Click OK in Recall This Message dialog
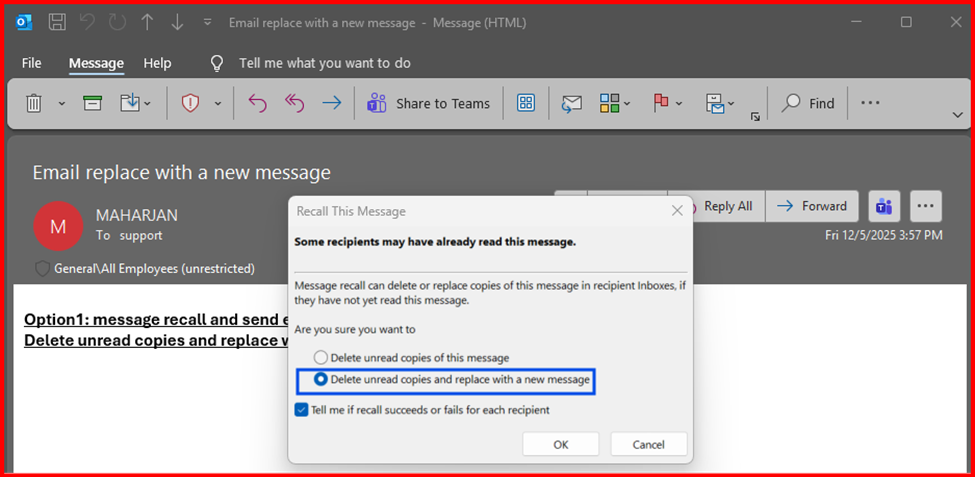The image size is (975, 477). 560,444
